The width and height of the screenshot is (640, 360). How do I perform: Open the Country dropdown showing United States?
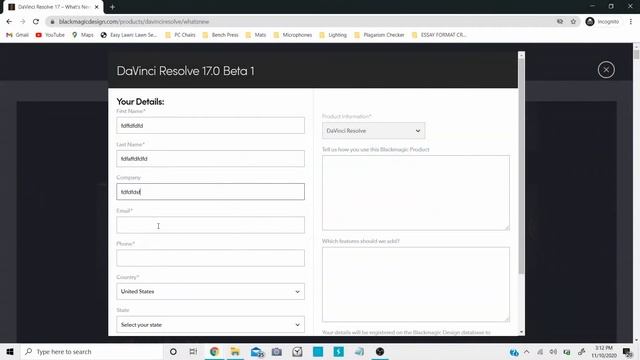pos(210,291)
